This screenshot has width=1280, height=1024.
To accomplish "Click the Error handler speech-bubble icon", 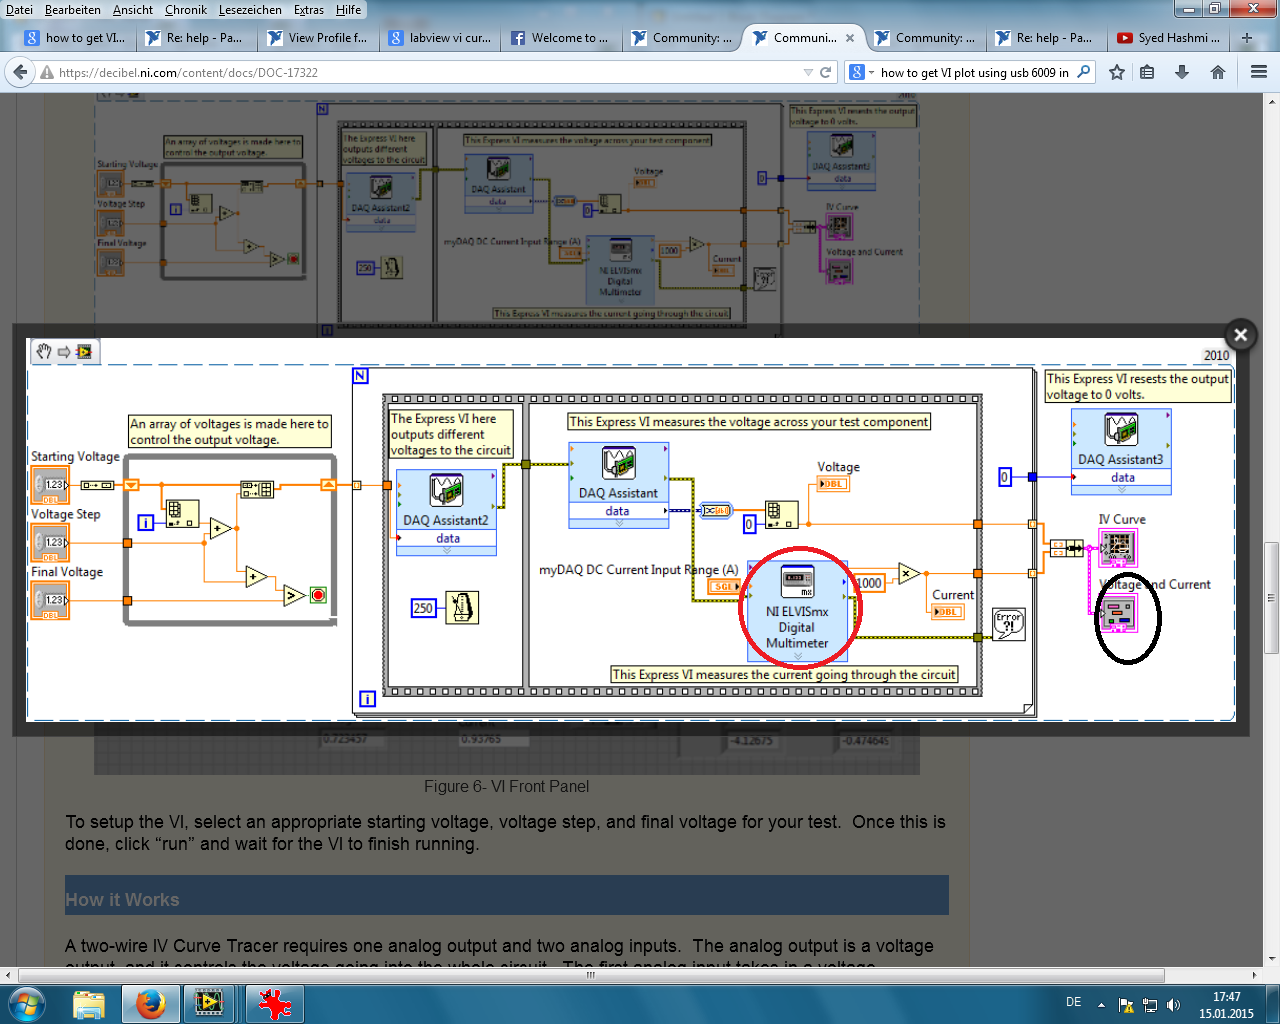I will coord(1009,623).
